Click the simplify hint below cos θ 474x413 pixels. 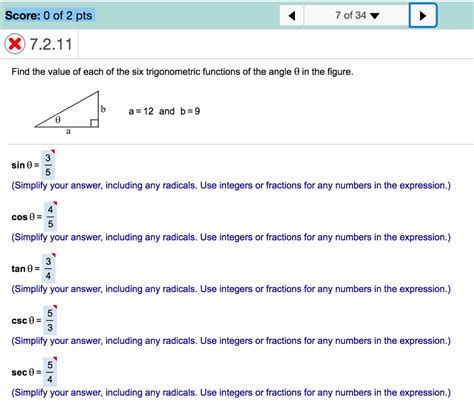231,237
